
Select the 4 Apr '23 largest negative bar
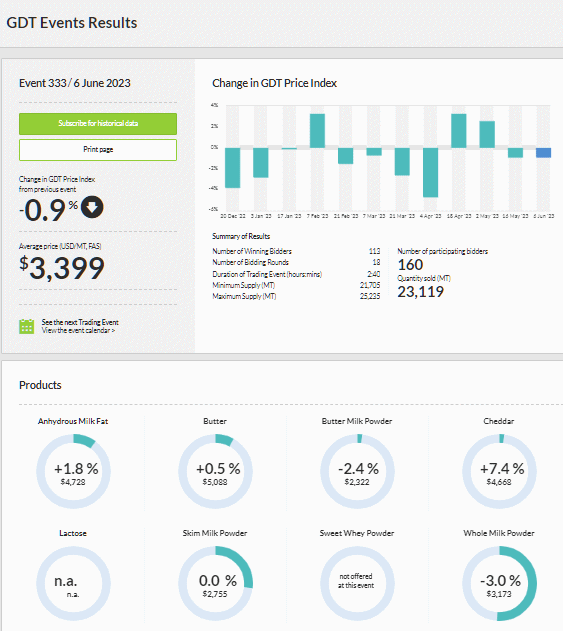pos(431,172)
